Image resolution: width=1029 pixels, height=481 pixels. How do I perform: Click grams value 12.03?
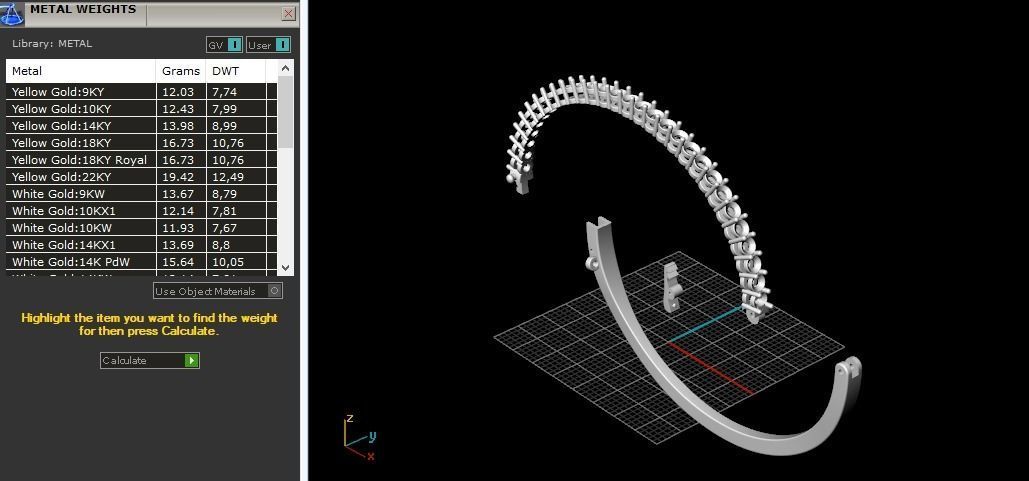tap(178, 92)
